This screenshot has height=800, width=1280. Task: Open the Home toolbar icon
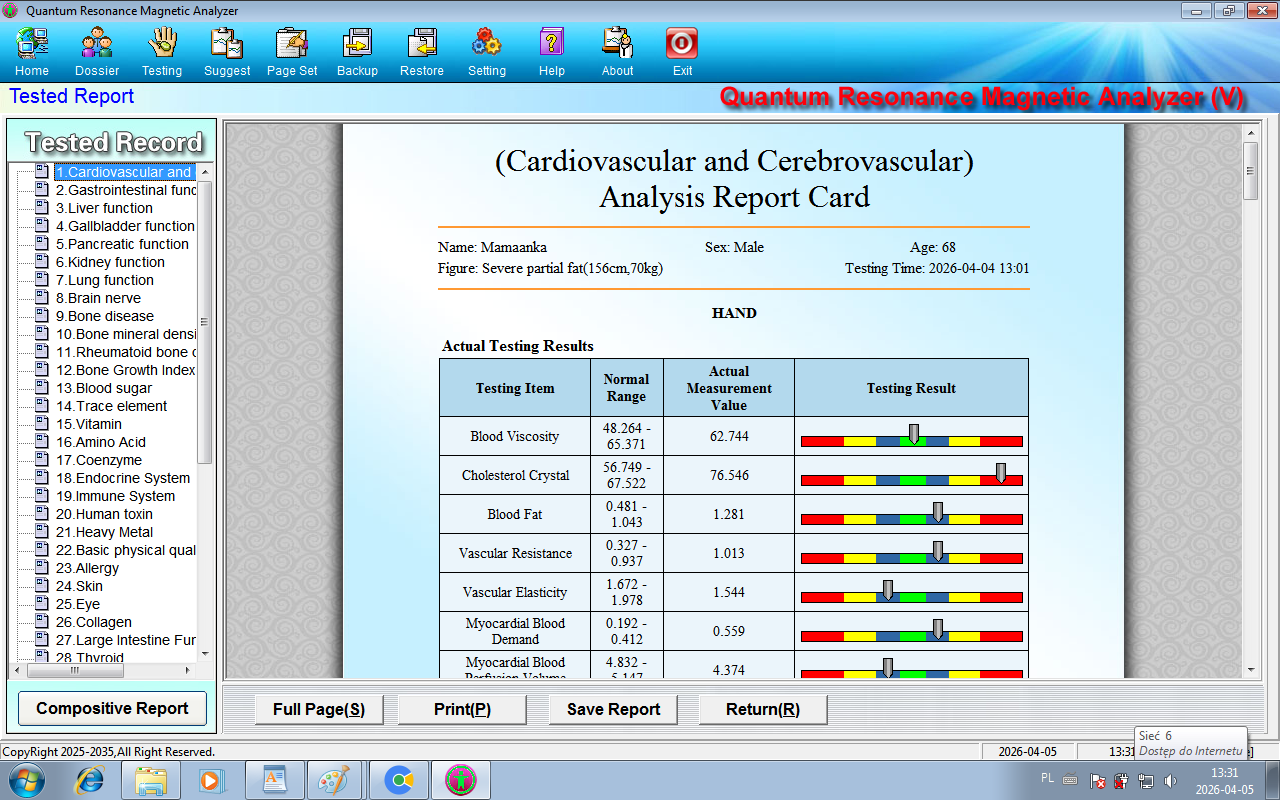[x=32, y=45]
